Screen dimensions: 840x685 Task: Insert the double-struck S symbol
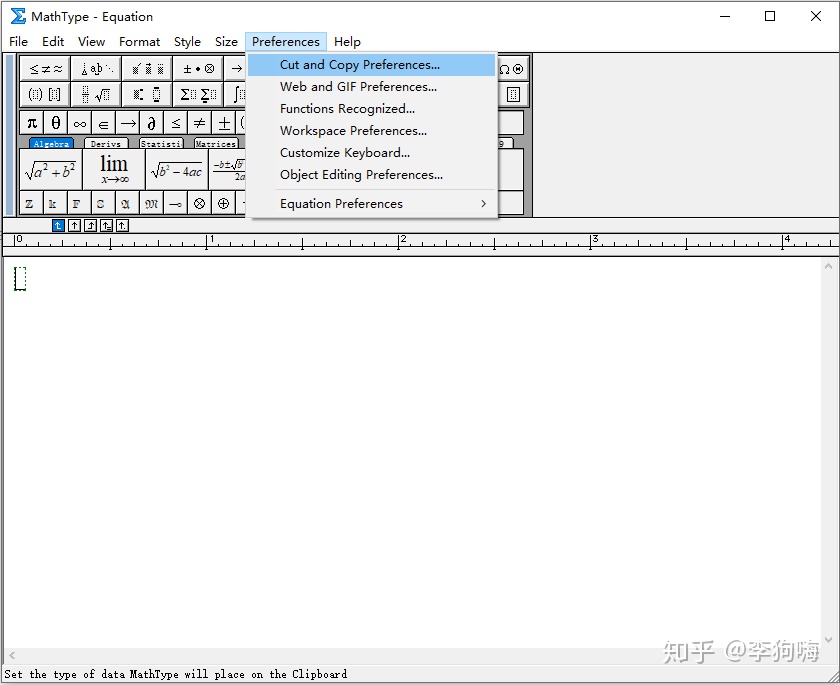pyautogui.click(x=101, y=204)
